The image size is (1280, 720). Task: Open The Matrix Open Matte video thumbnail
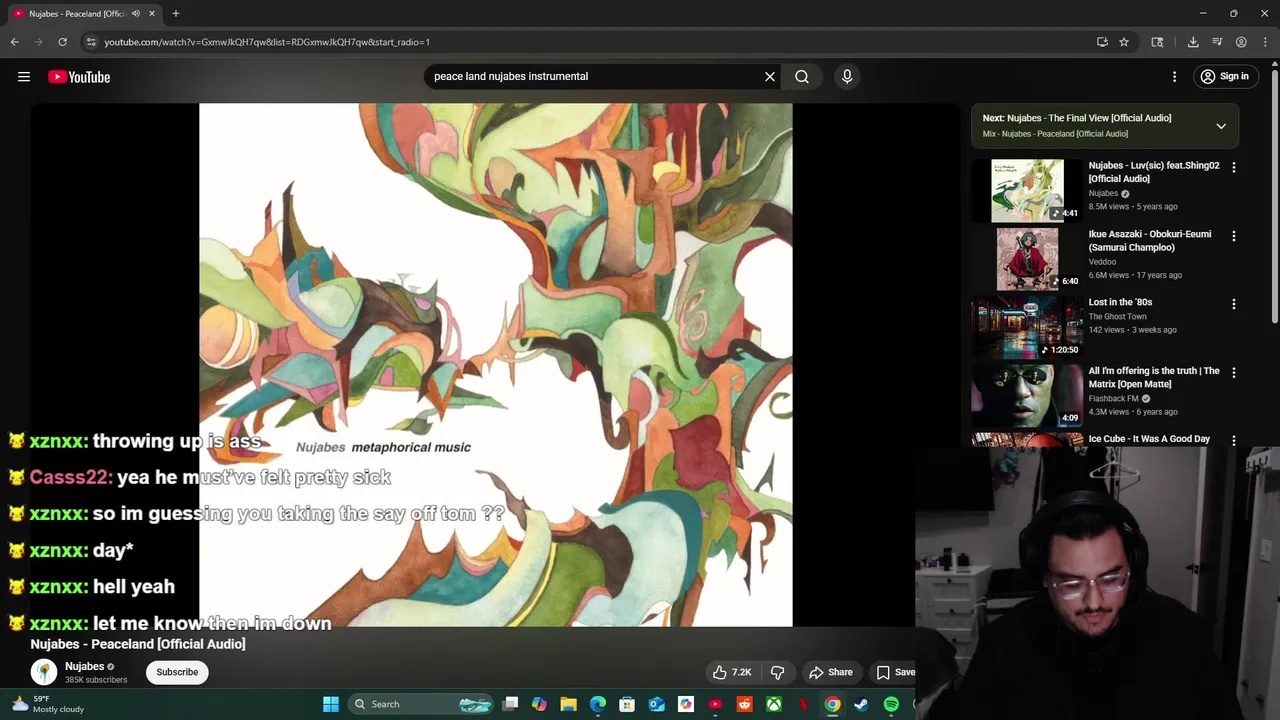(x=1027, y=395)
